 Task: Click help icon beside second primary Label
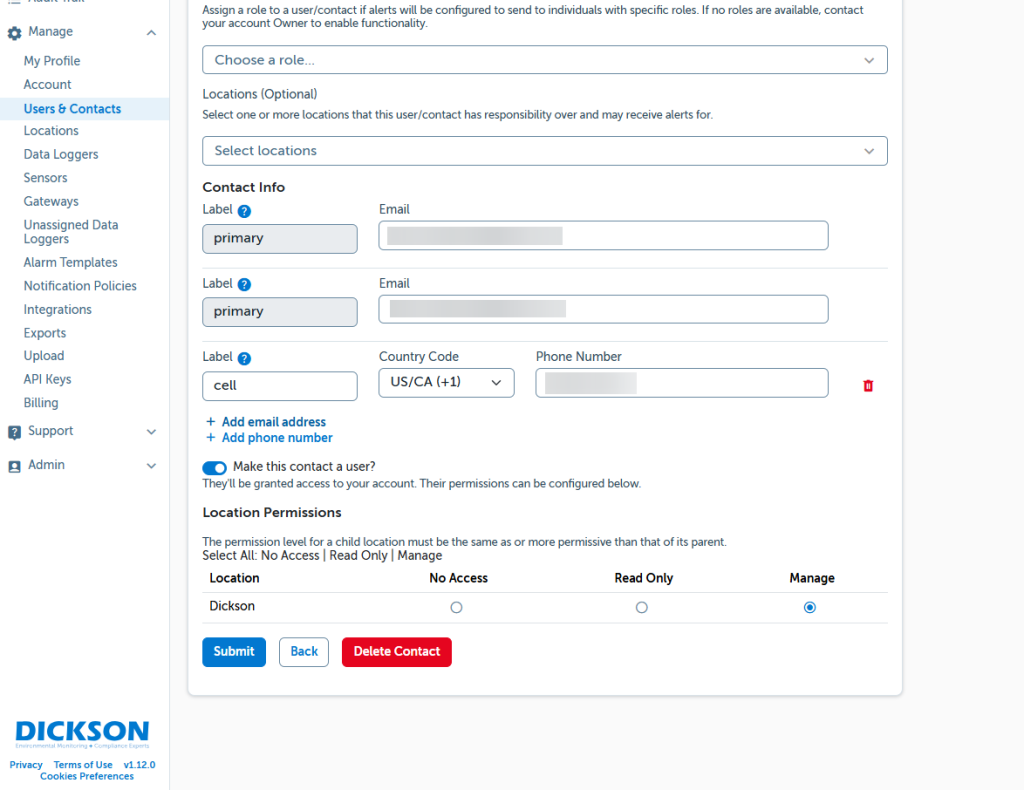pyautogui.click(x=244, y=285)
